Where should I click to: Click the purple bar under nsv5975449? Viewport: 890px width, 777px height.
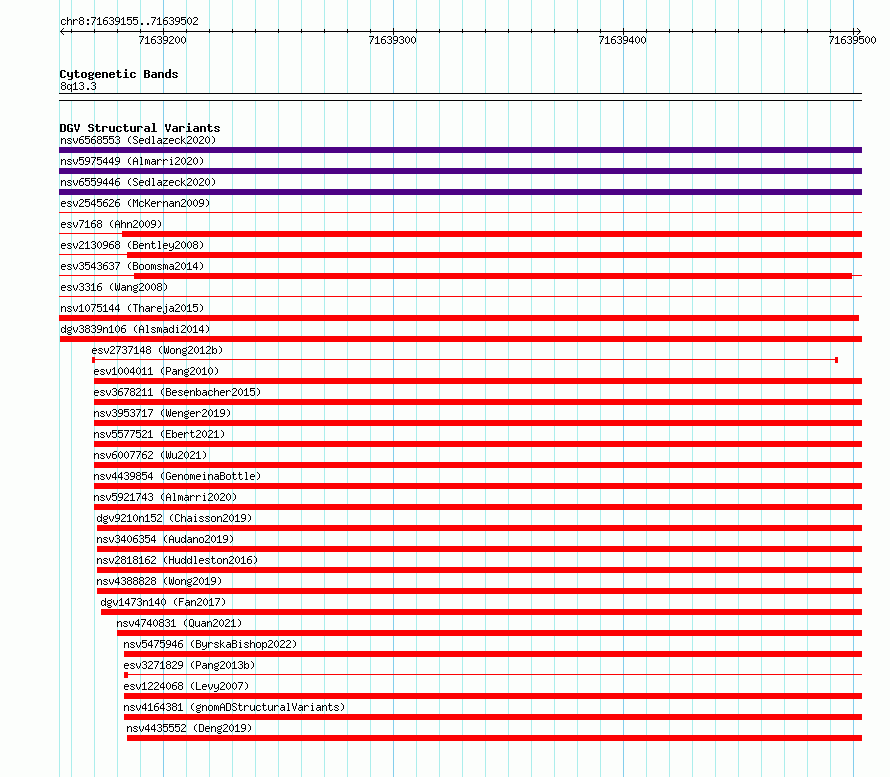[x=460, y=171]
